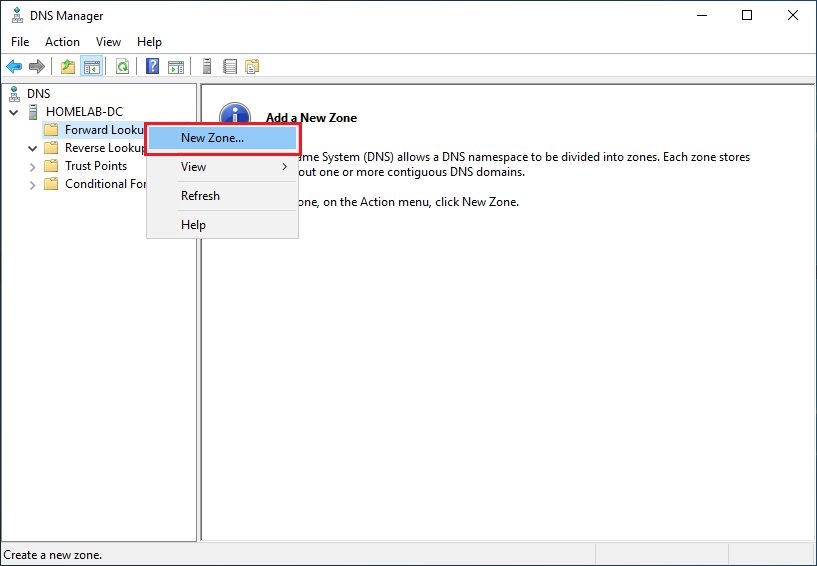This screenshot has width=817, height=566.
Task: Click the Refresh toolbar icon
Action: pos(122,67)
